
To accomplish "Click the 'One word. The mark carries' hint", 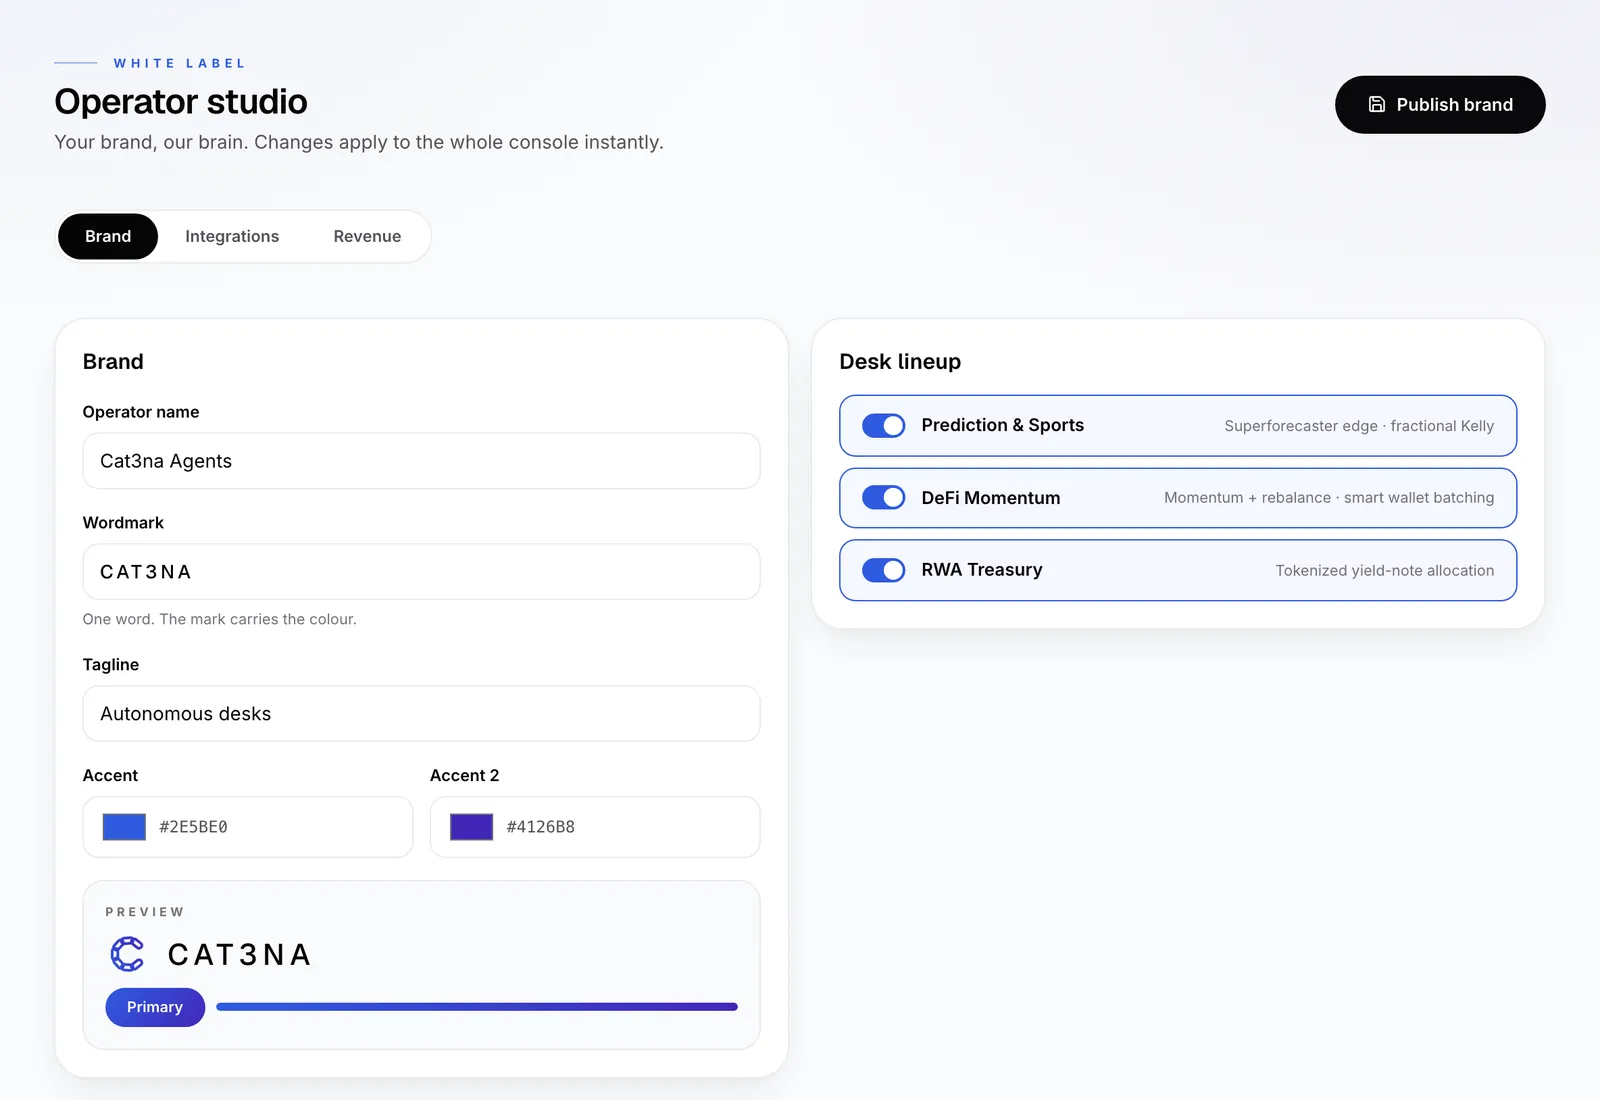I will click(x=219, y=619).
